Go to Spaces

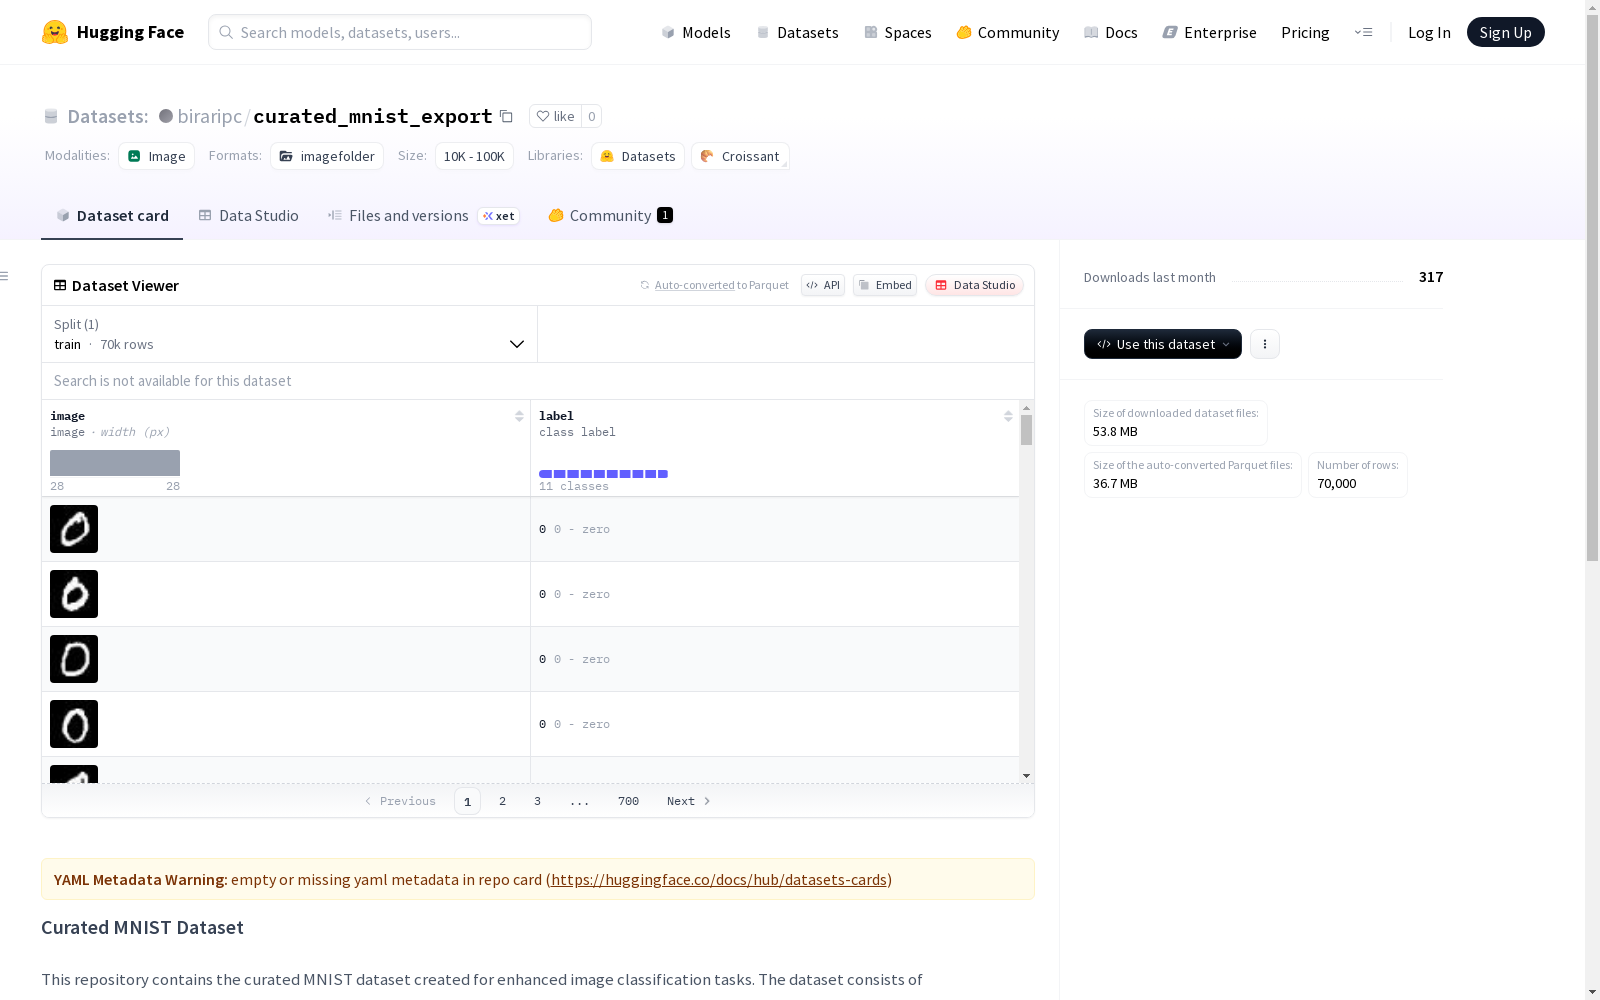[x=898, y=32]
